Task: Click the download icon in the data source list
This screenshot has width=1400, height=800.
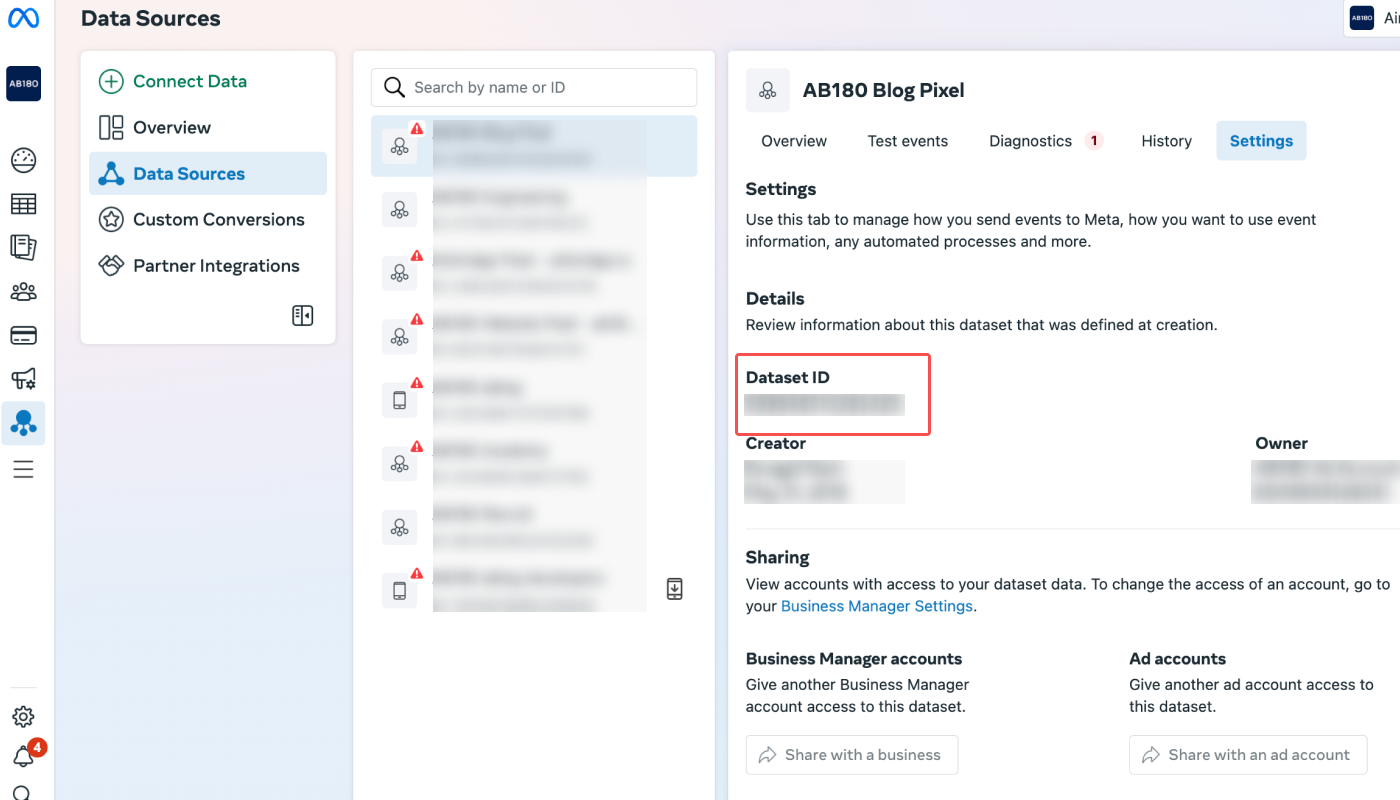Action: [675, 589]
